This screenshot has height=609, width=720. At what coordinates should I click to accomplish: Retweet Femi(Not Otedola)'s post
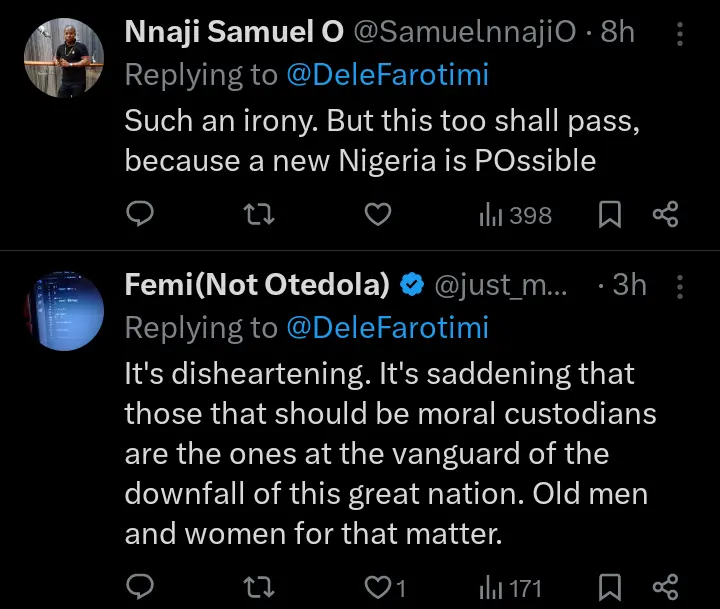pos(259,586)
